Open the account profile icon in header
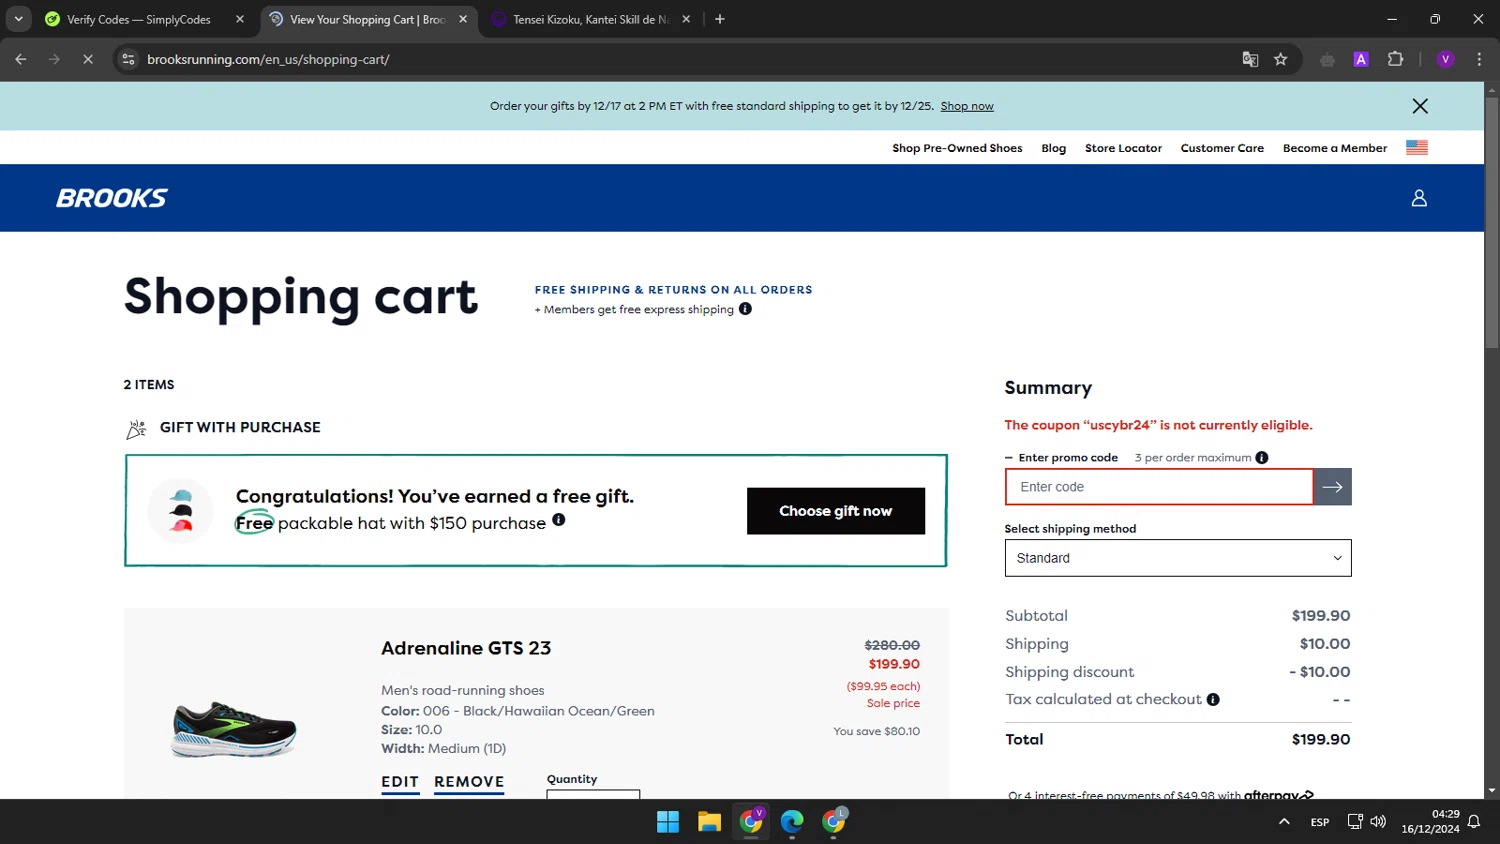This screenshot has height=844, width=1500. point(1418,198)
